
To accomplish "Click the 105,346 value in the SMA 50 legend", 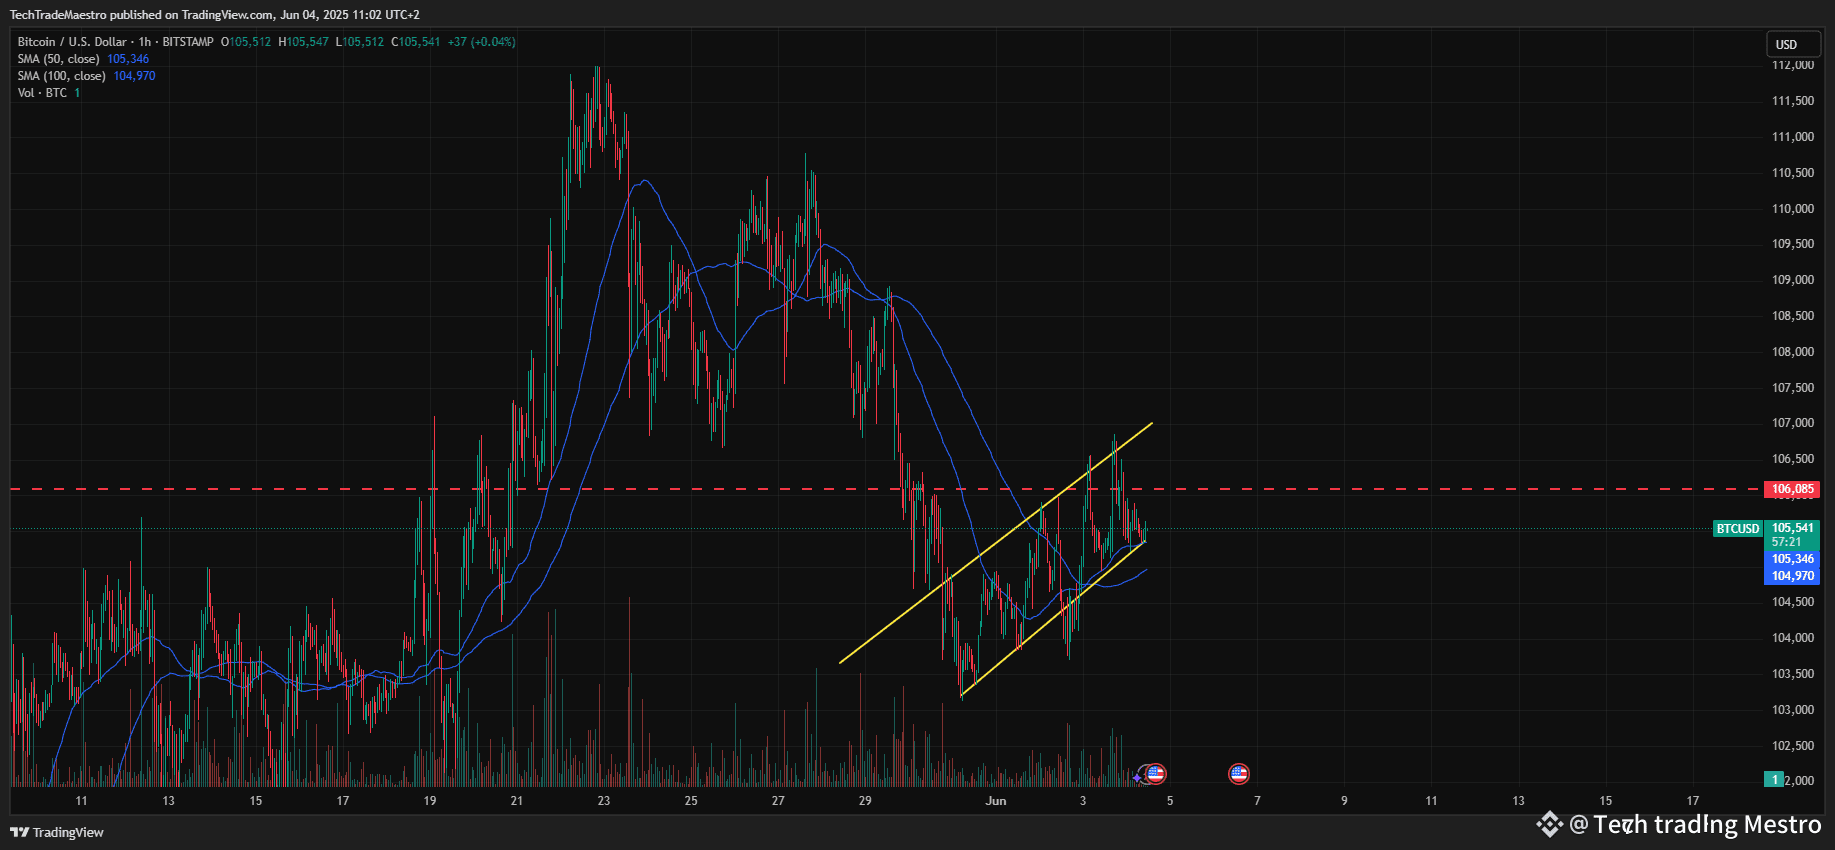I will [128, 59].
